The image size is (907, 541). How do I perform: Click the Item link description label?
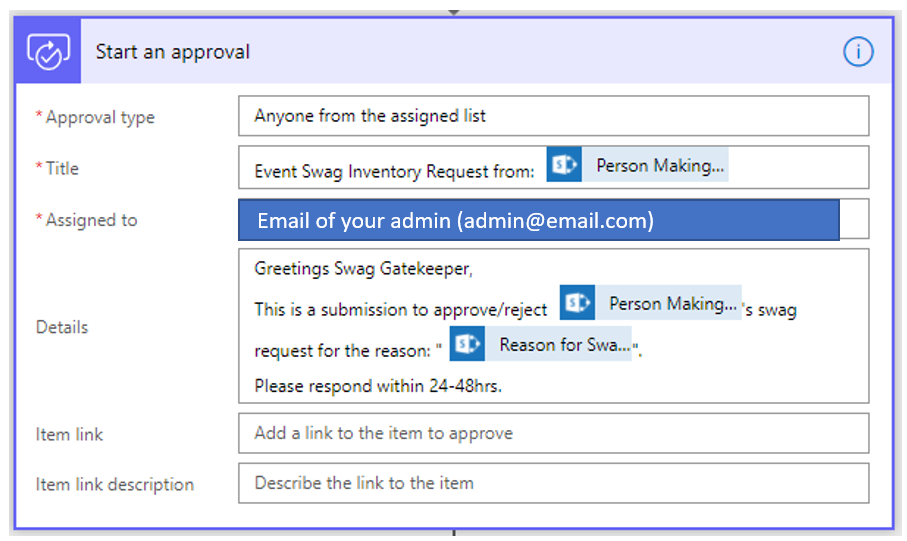(114, 484)
